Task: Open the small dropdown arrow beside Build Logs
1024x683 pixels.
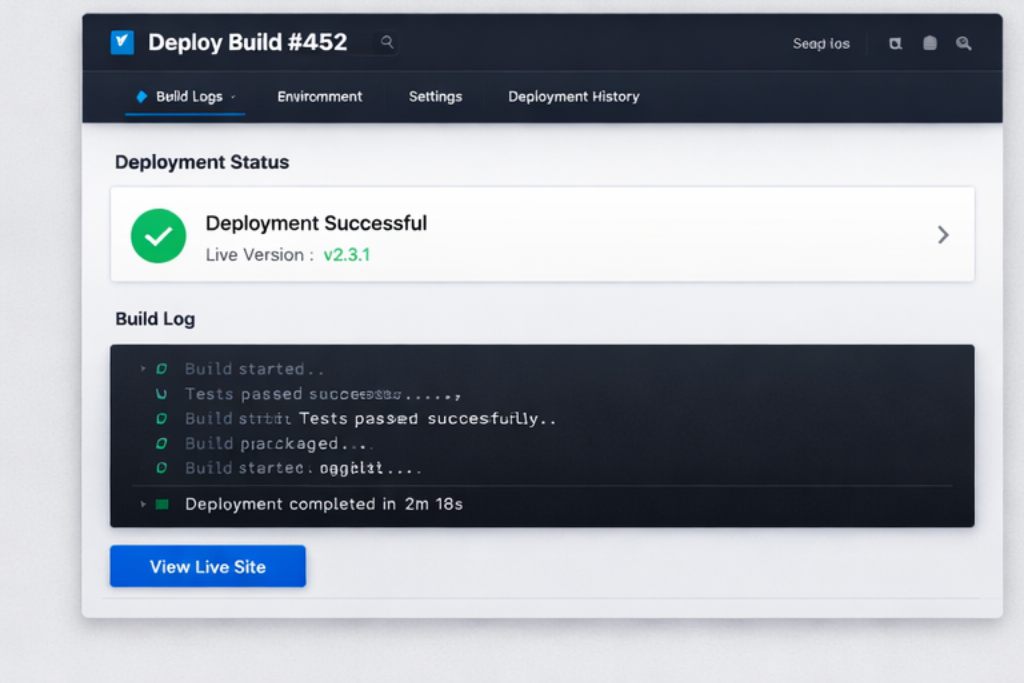Action: [x=233, y=97]
